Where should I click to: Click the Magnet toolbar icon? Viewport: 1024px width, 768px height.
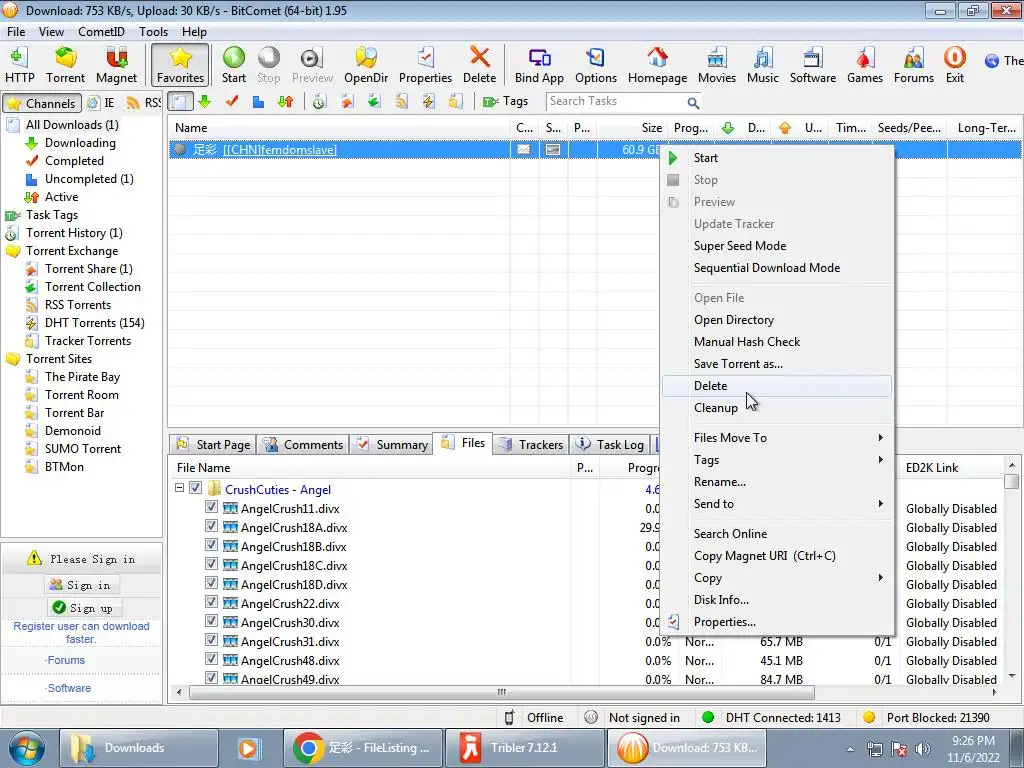pos(116,65)
